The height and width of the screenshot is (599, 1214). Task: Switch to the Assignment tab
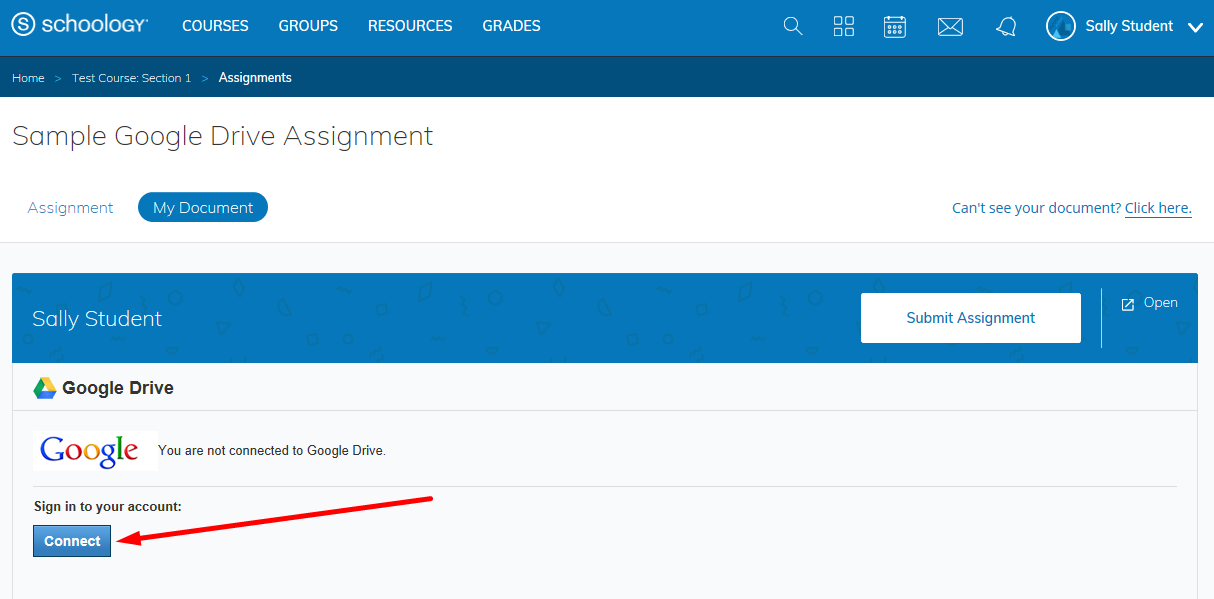(x=71, y=208)
